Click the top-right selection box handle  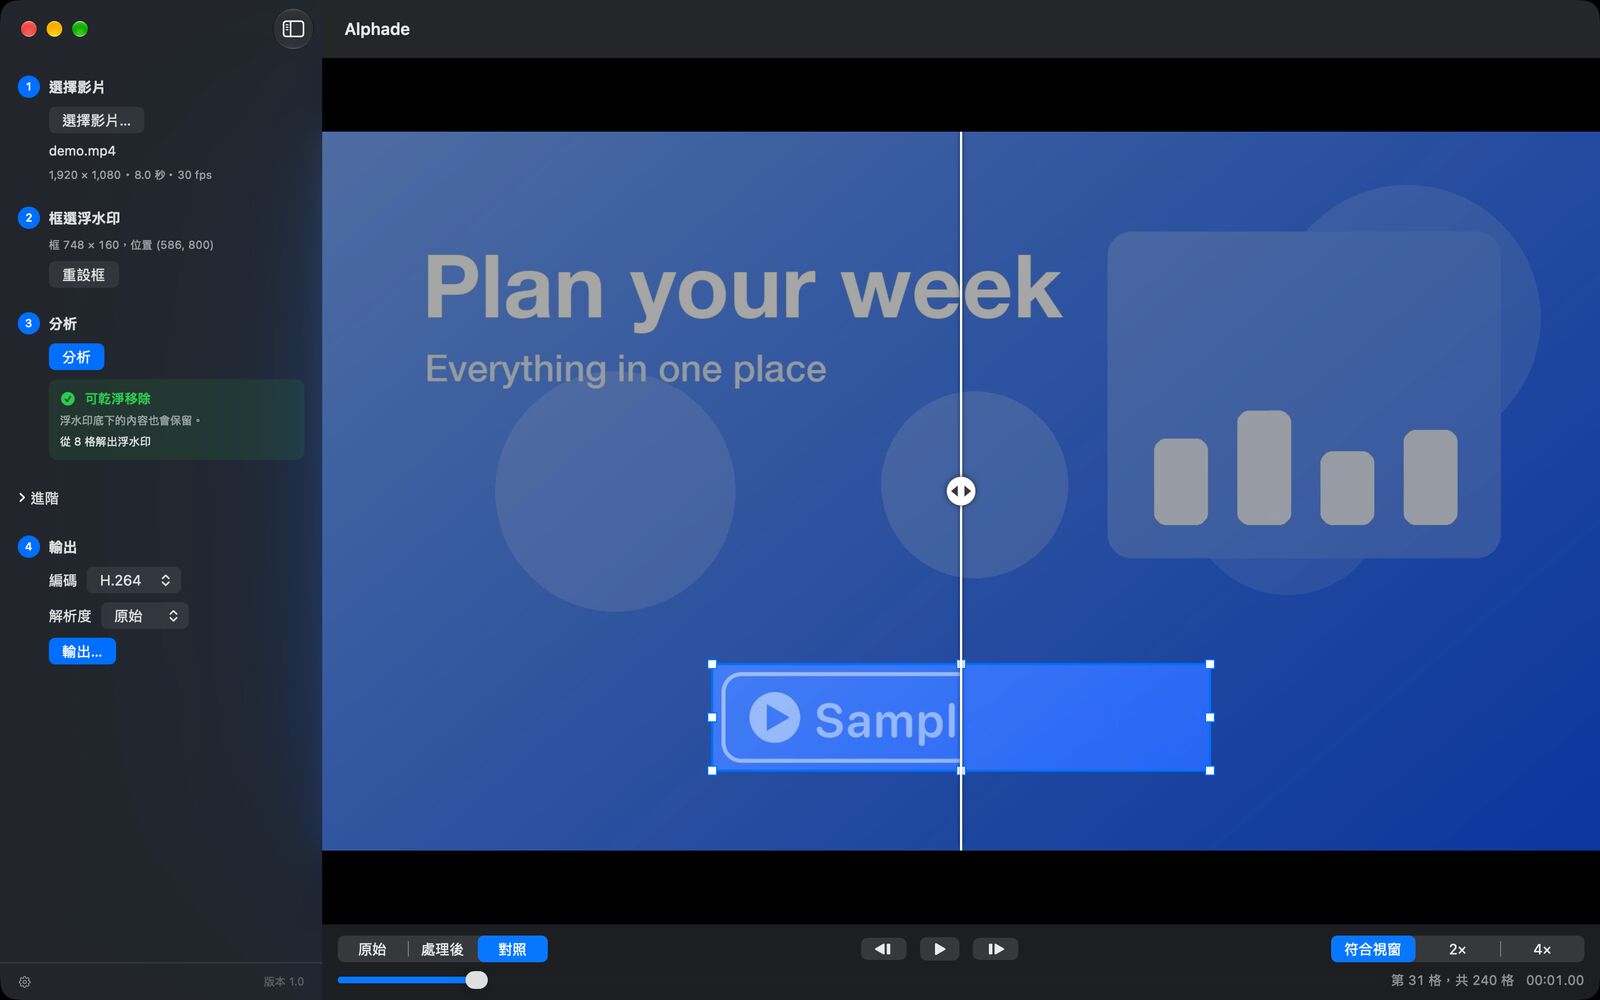(x=1210, y=664)
